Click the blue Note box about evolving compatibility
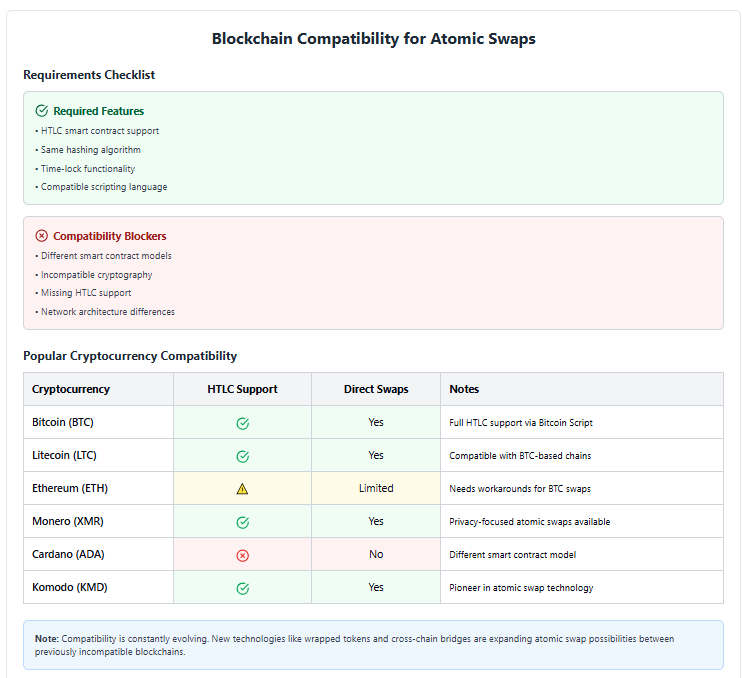 373,645
